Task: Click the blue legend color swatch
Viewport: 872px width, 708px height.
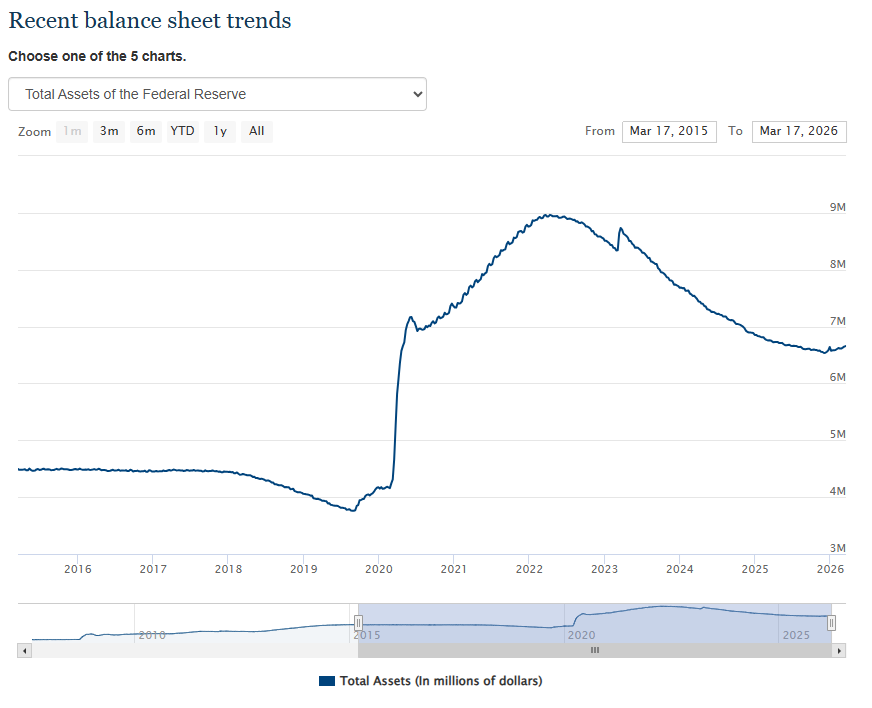Action: [x=327, y=681]
